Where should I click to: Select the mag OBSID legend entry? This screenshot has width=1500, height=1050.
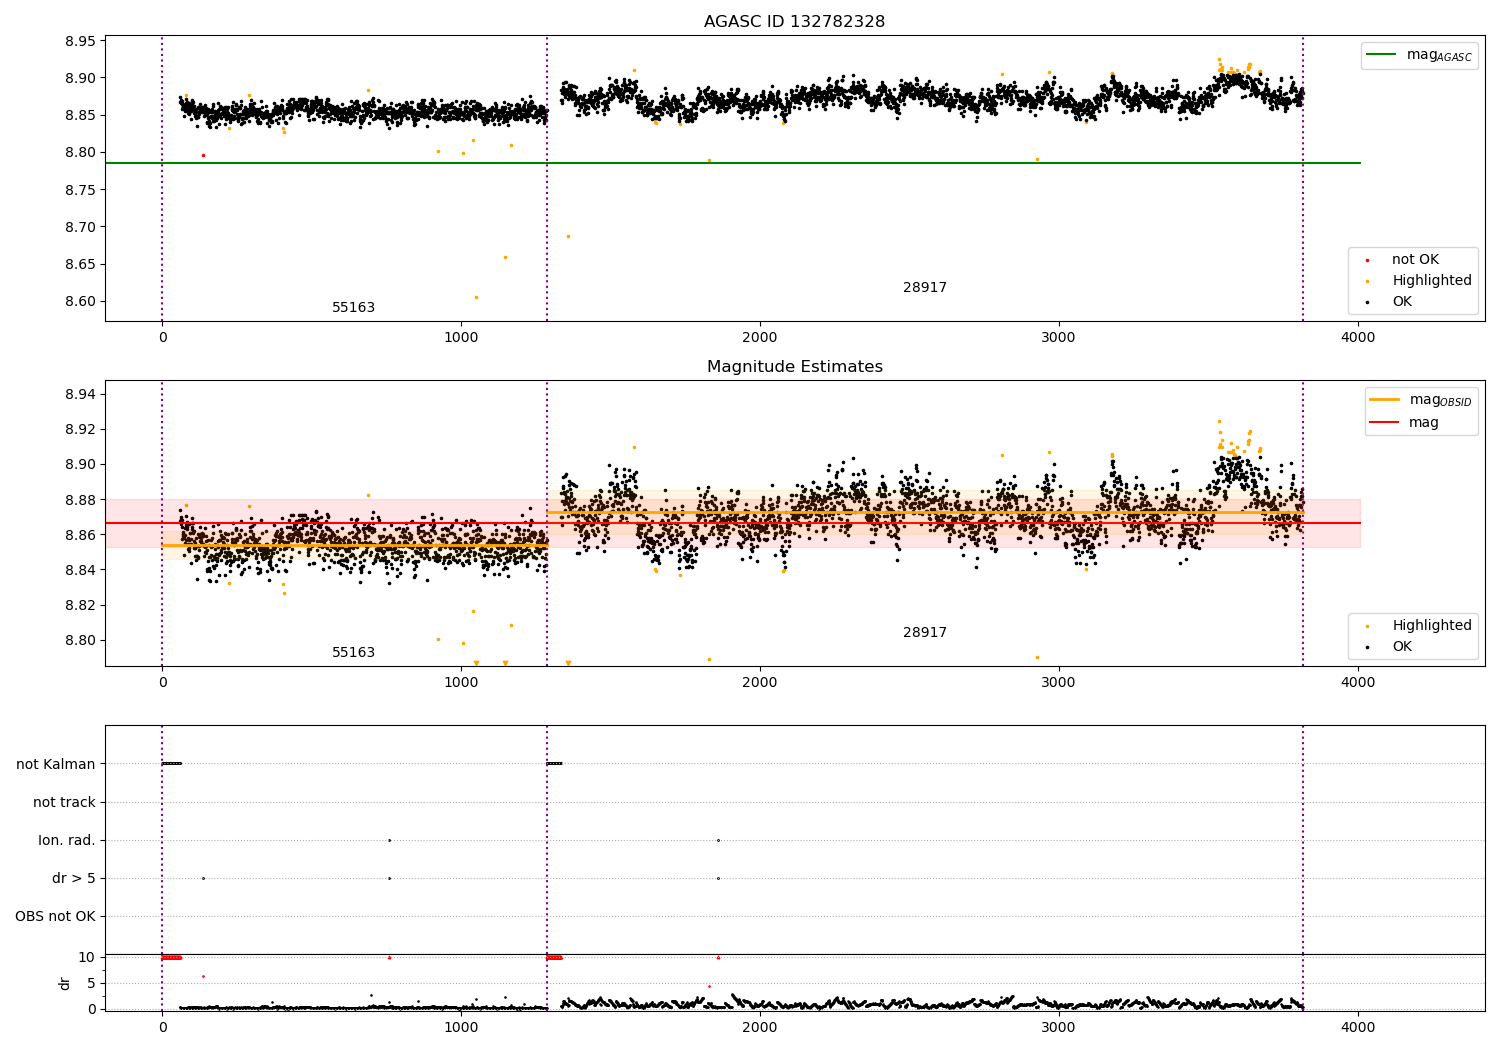coord(1421,400)
